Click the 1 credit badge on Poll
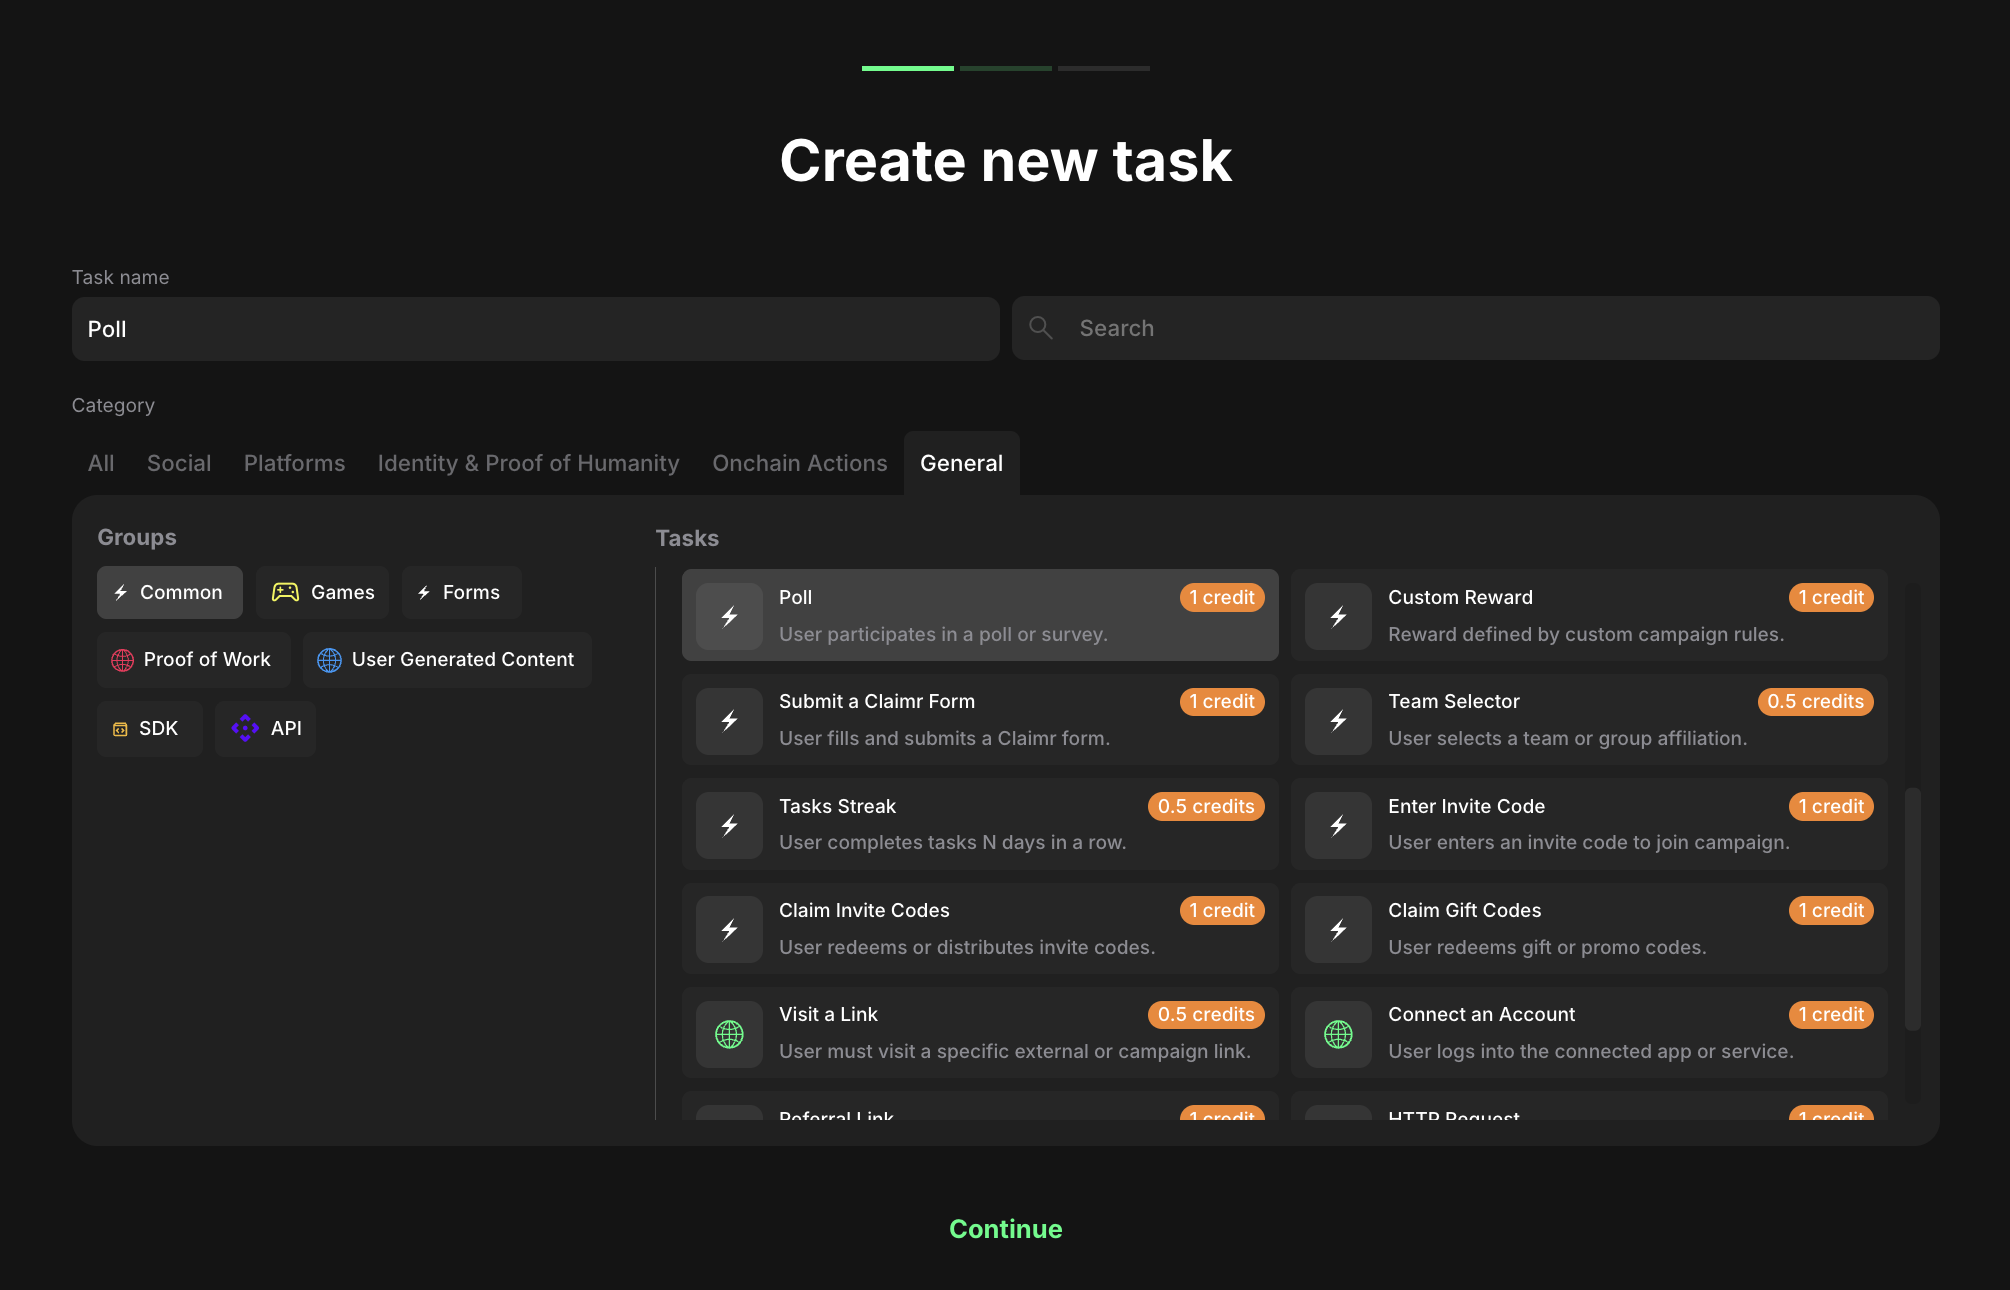2010x1290 pixels. (1222, 597)
